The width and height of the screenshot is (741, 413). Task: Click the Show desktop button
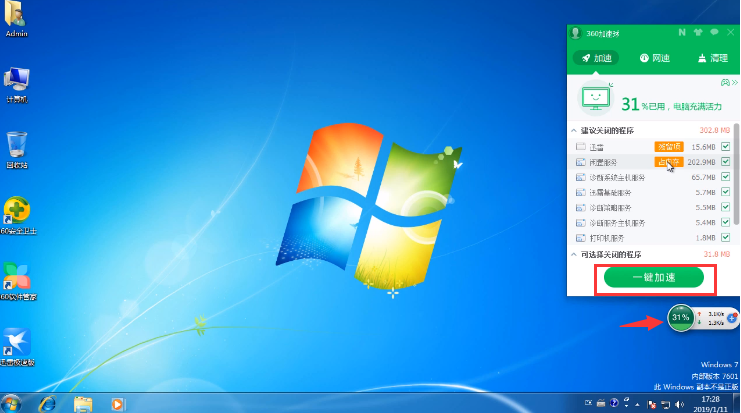pyautogui.click(x=737, y=403)
